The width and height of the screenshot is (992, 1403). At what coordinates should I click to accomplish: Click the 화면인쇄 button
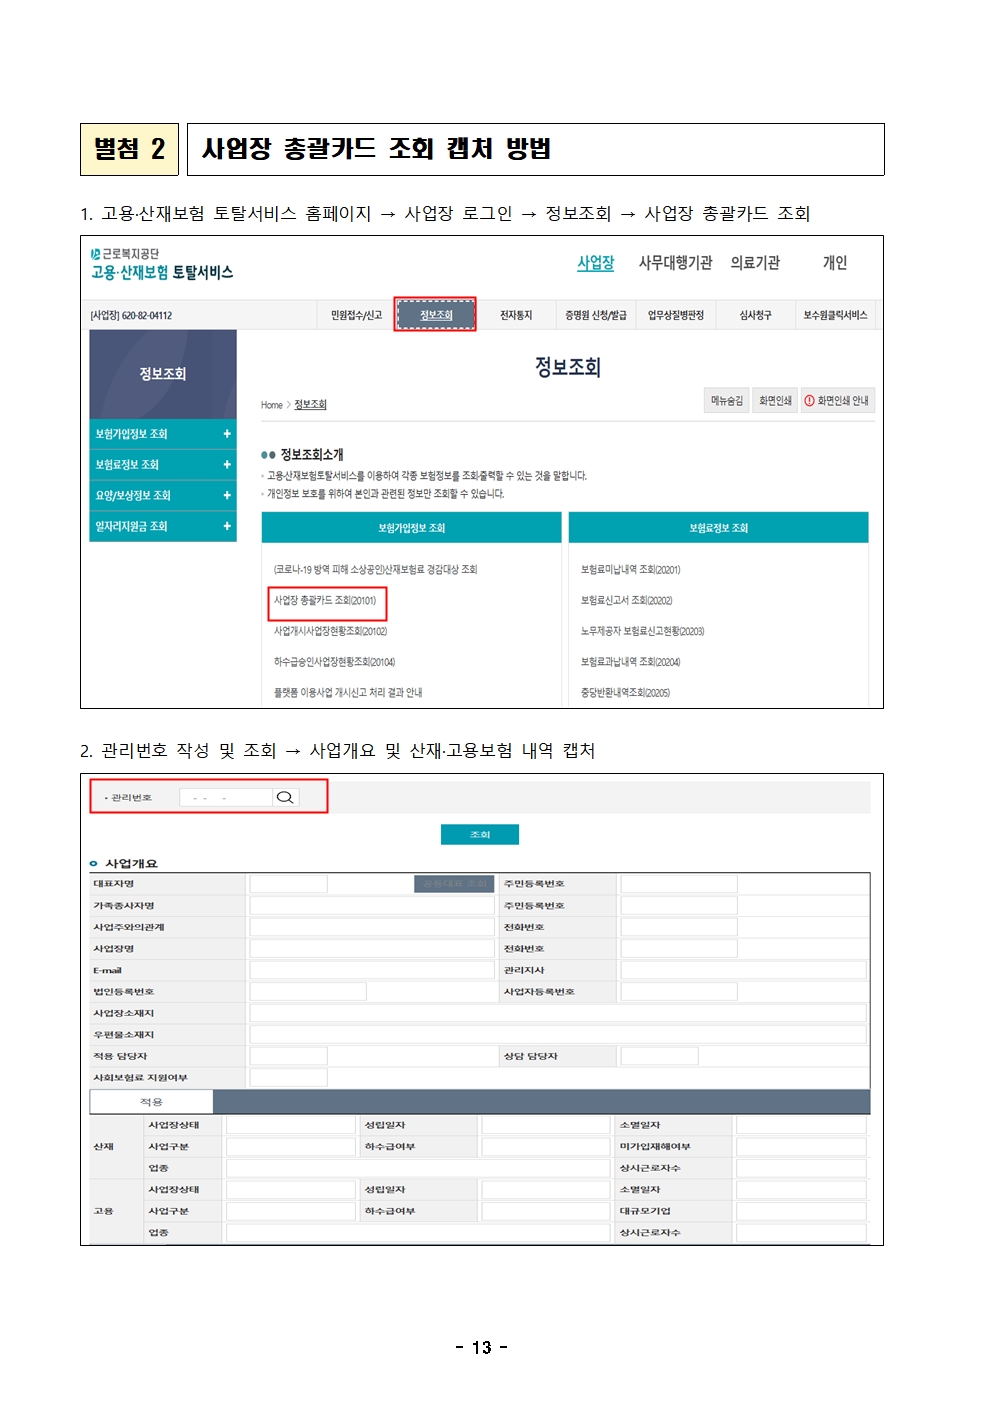coord(775,401)
